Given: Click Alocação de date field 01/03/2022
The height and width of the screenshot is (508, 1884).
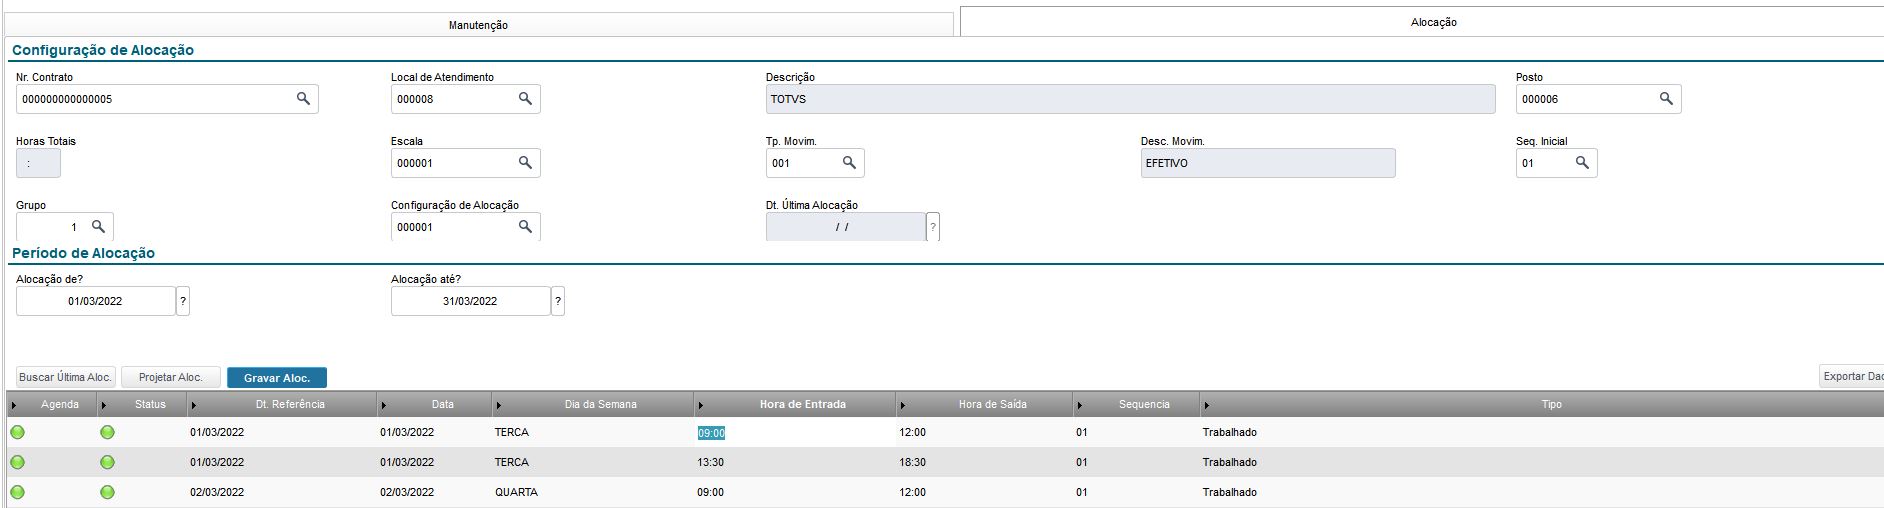Looking at the screenshot, I should point(95,301).
